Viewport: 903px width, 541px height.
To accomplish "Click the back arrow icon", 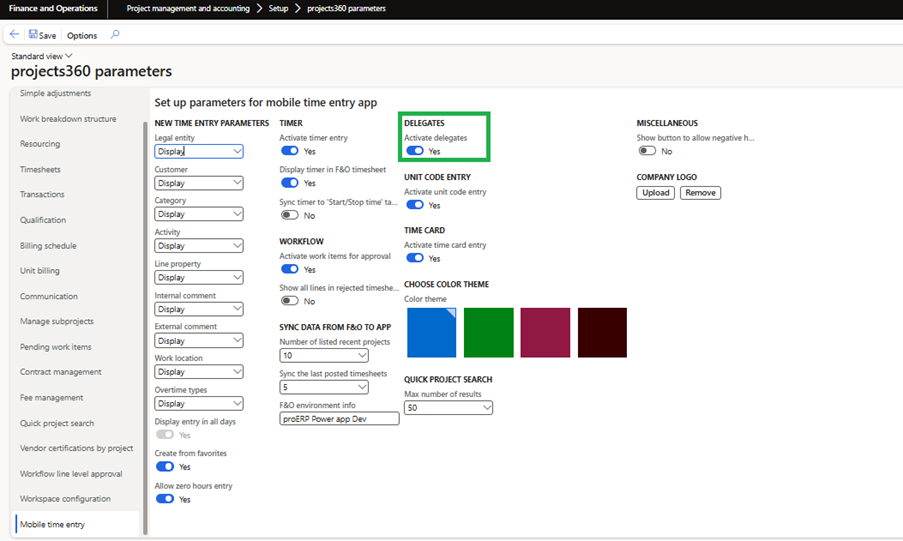I will coord(14,35).
